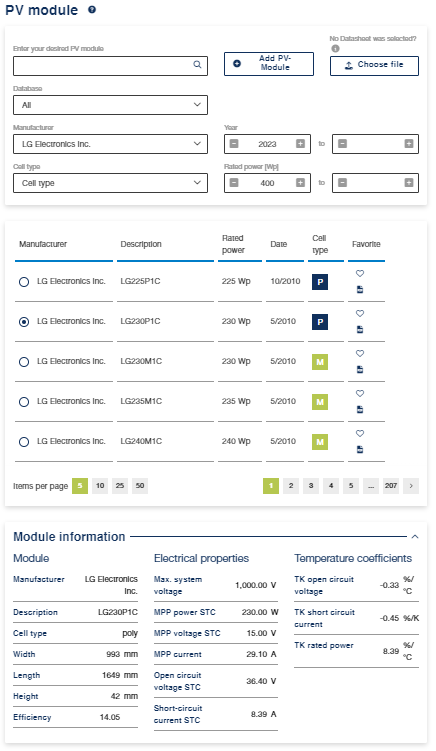Select the LG225P1C radio button
The width and height of the screenshot is (436, 751).
coord(24,282)
